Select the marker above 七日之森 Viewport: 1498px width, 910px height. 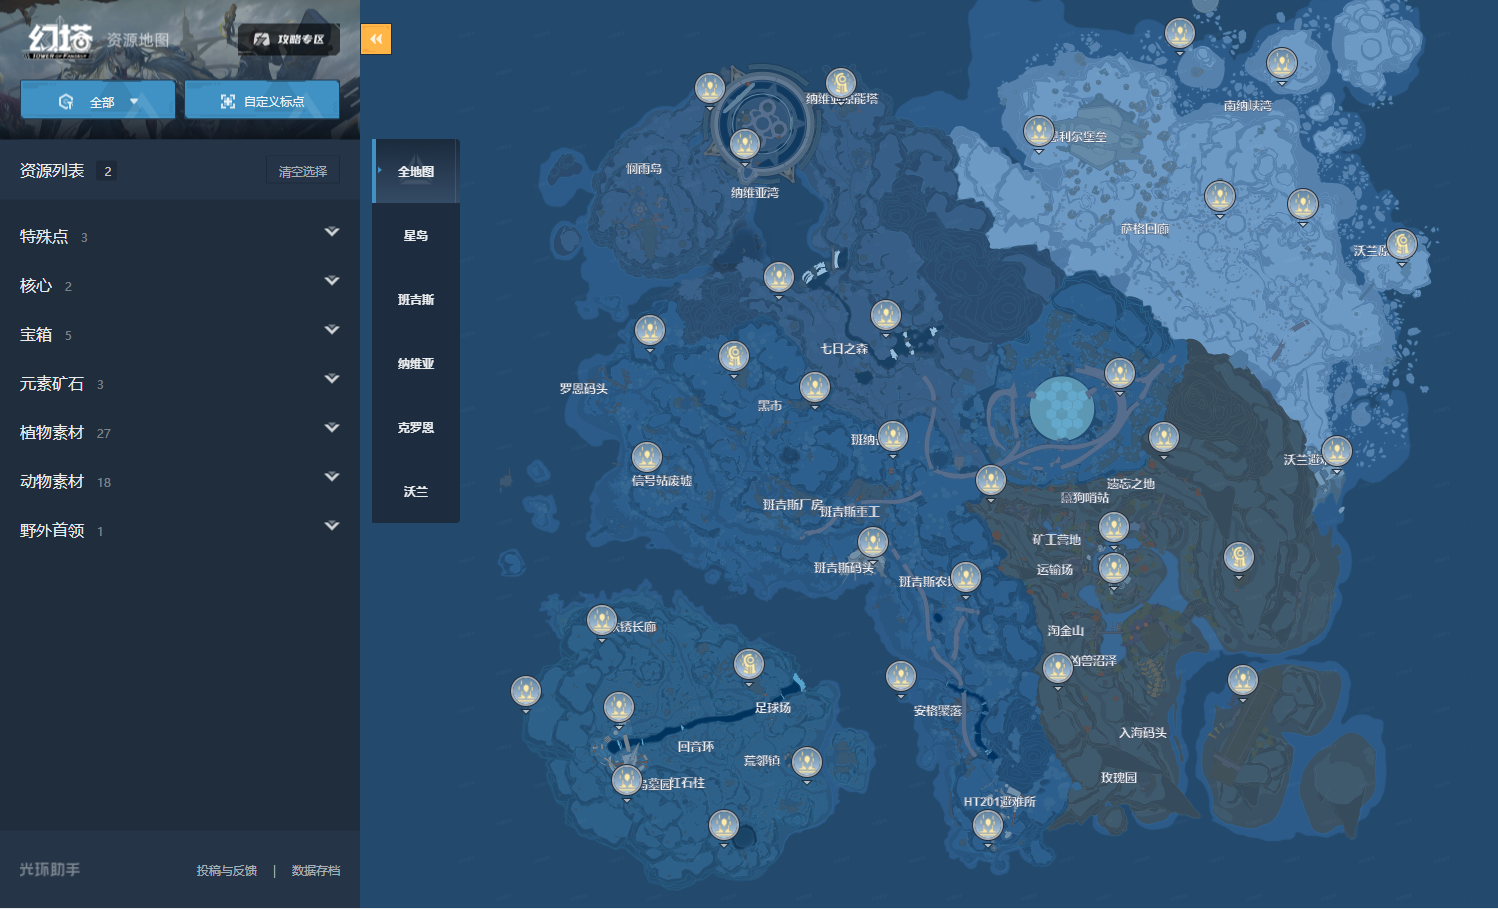[x=886, y=317]
